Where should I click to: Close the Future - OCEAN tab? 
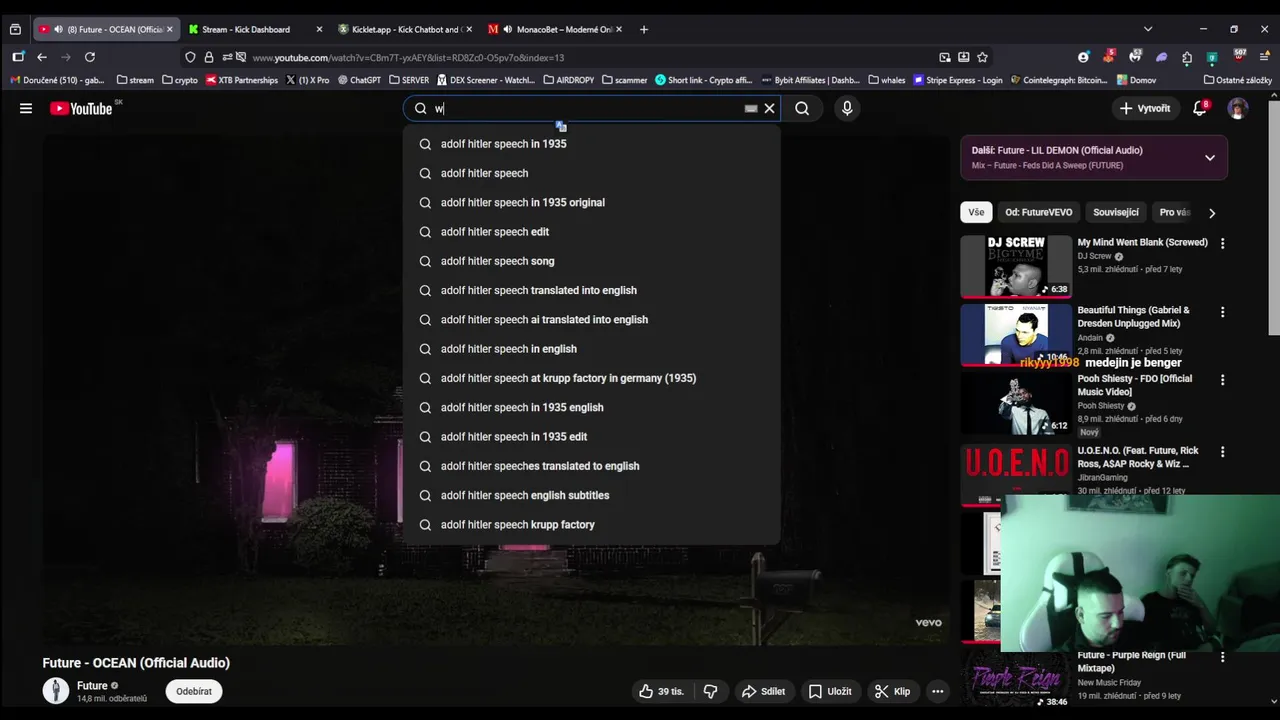tap(169, 29)
